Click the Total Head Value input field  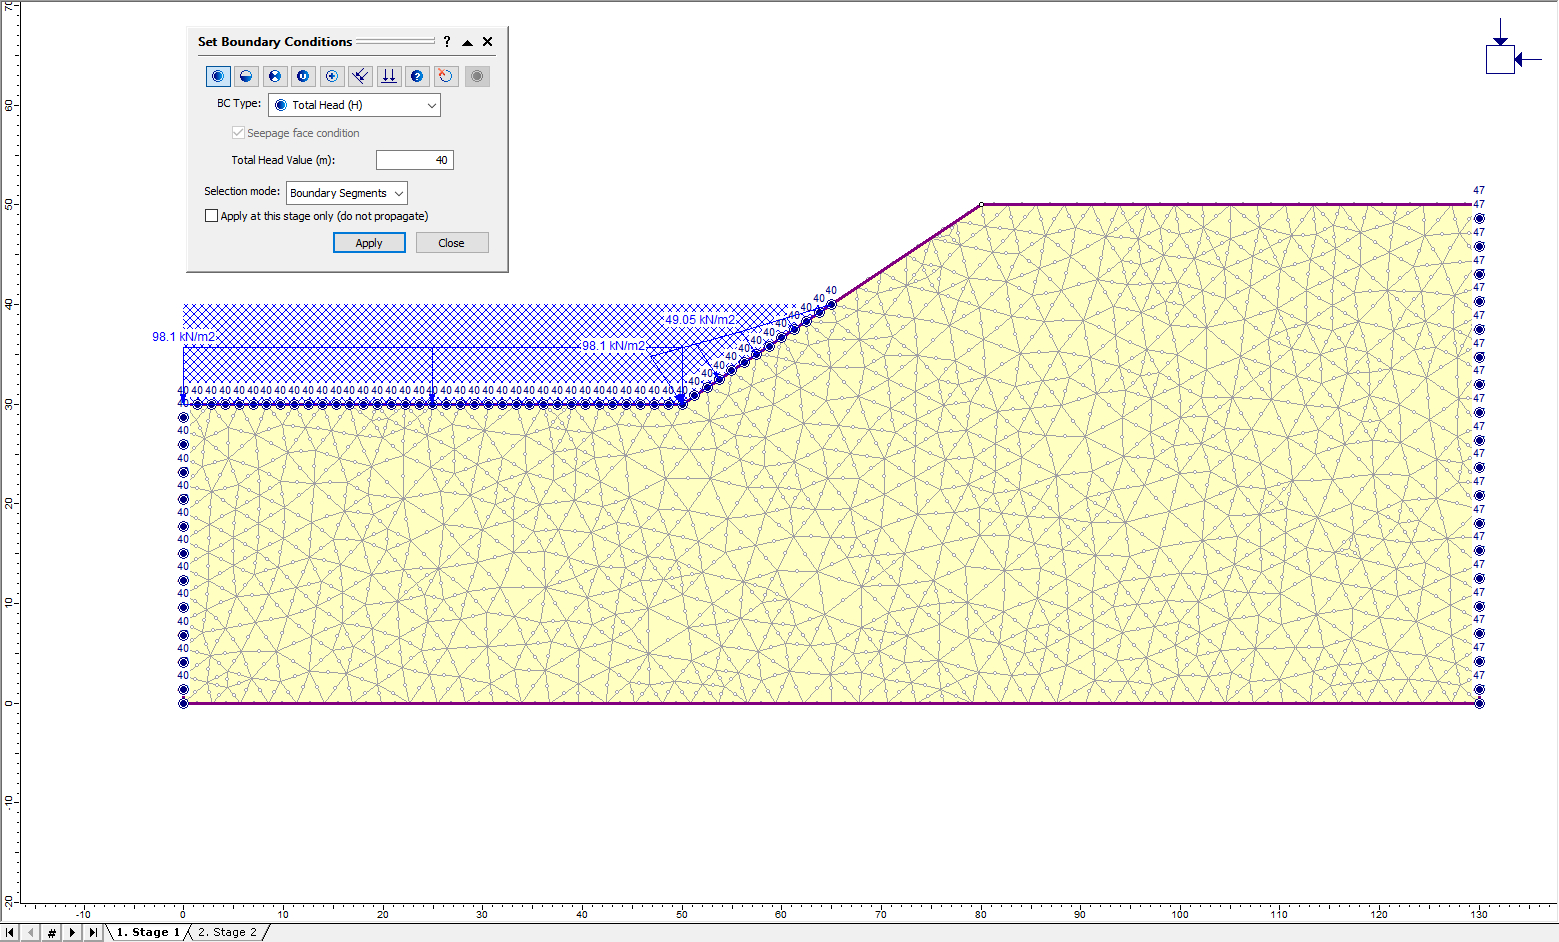tap(414, 160)
